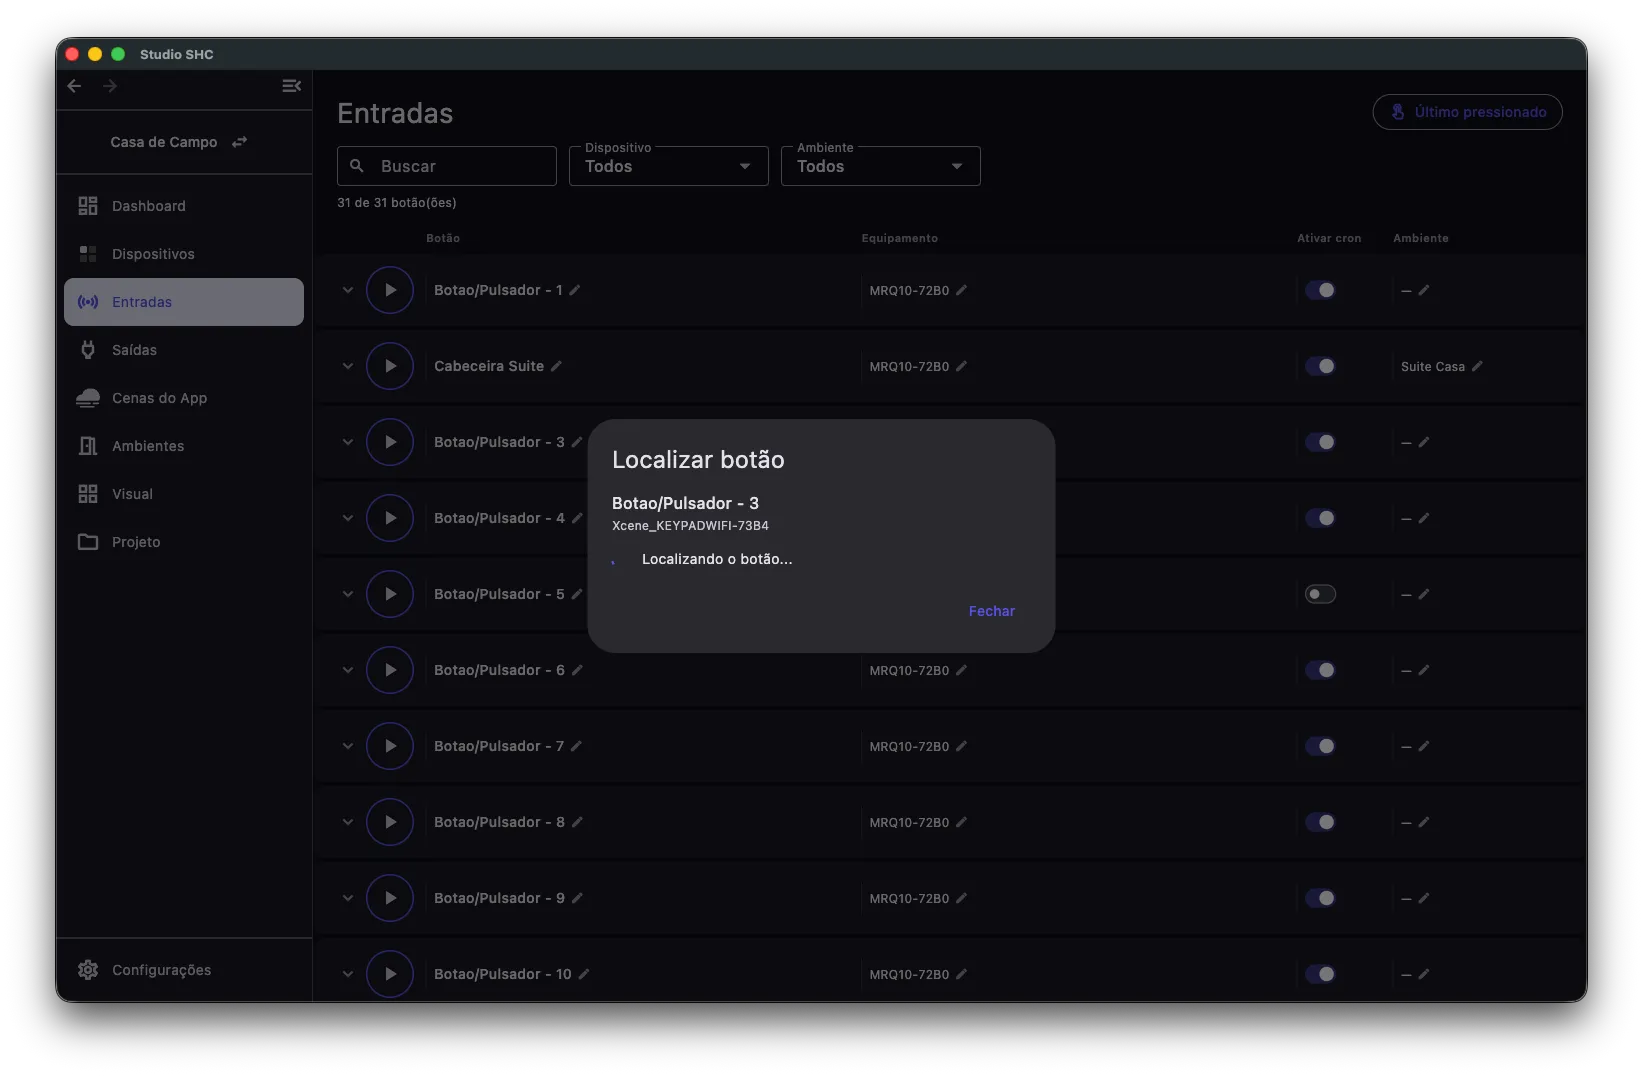The width and height of the screenshot is (1643, 1076).
Task: Play the Cabeceira Suite button test
Action: click(x=390, y=366)
